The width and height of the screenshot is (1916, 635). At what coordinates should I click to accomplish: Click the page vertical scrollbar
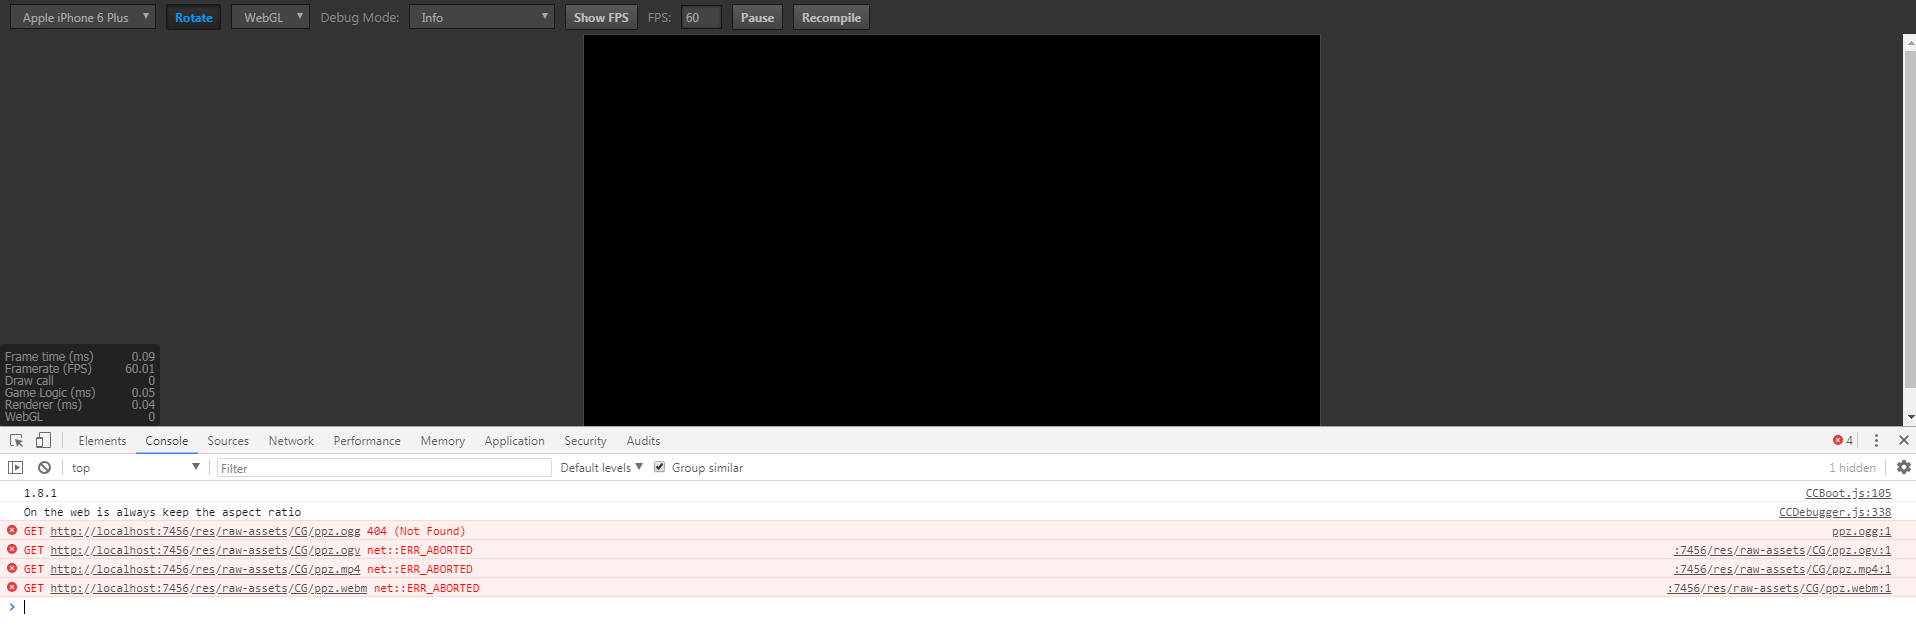point(1909,220)
